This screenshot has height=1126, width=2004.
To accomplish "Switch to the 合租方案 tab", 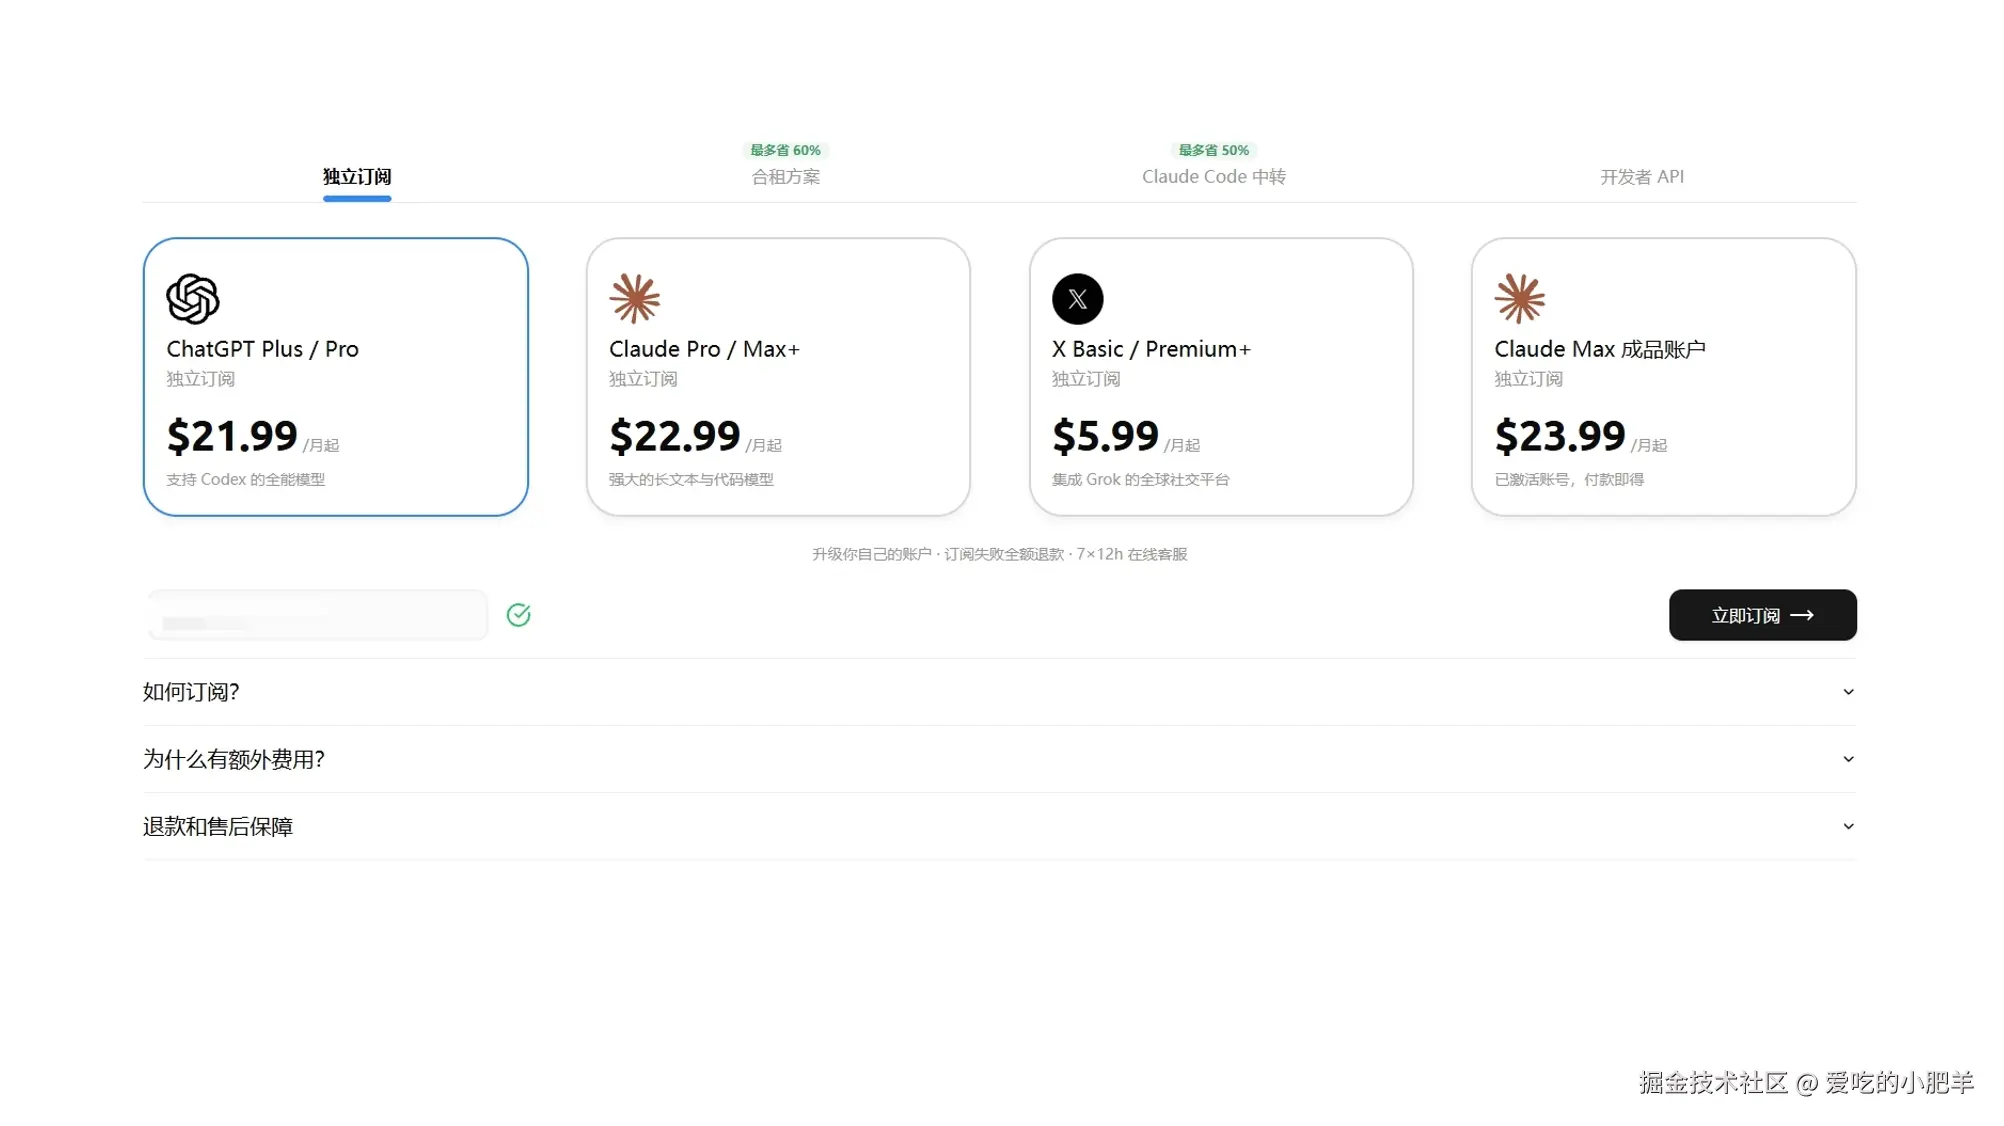I will pos(786,177).
